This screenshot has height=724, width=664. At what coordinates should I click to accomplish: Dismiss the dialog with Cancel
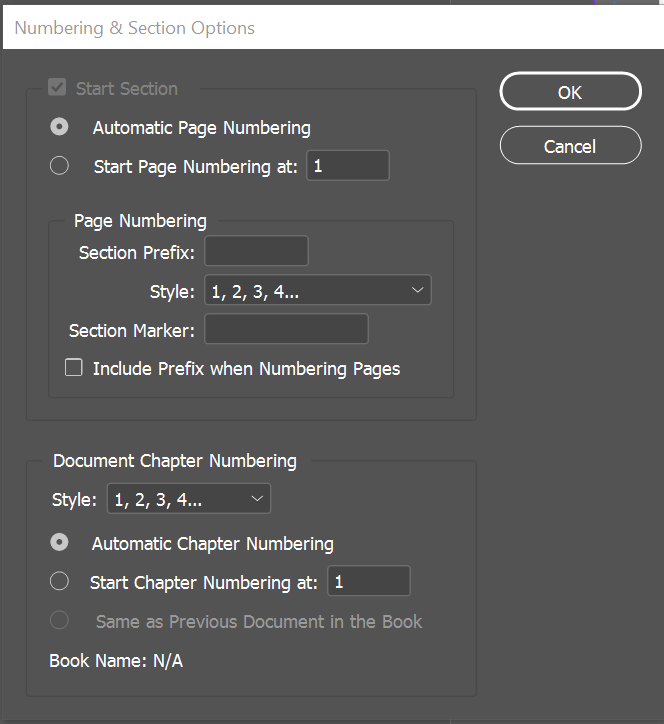[x=570, y=145]
